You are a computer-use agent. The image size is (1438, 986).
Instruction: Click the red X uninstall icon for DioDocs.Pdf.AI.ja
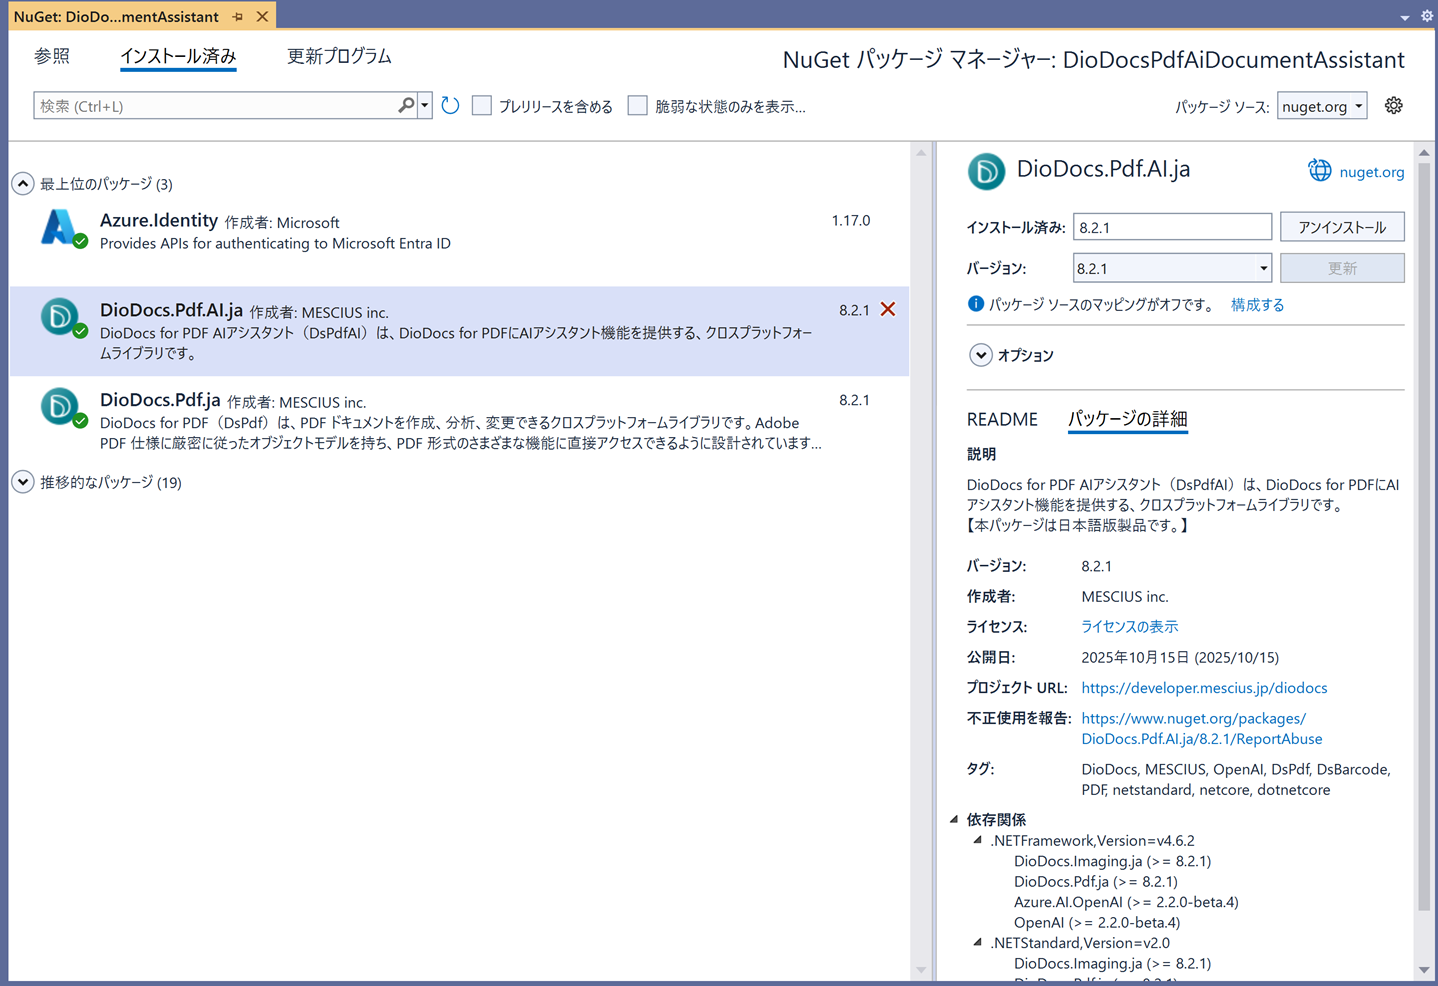[888, 310]
